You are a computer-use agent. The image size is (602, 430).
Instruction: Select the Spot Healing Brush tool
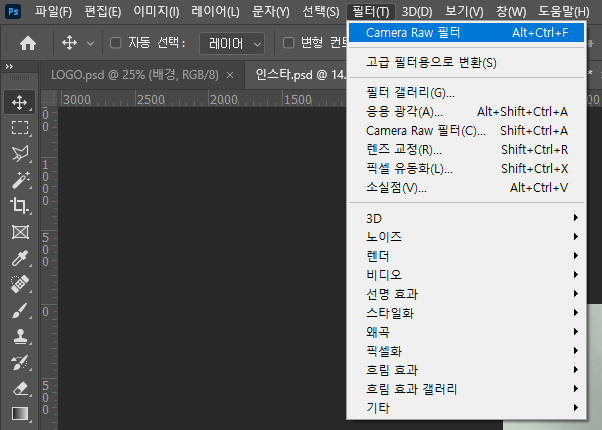click(20, 284)
